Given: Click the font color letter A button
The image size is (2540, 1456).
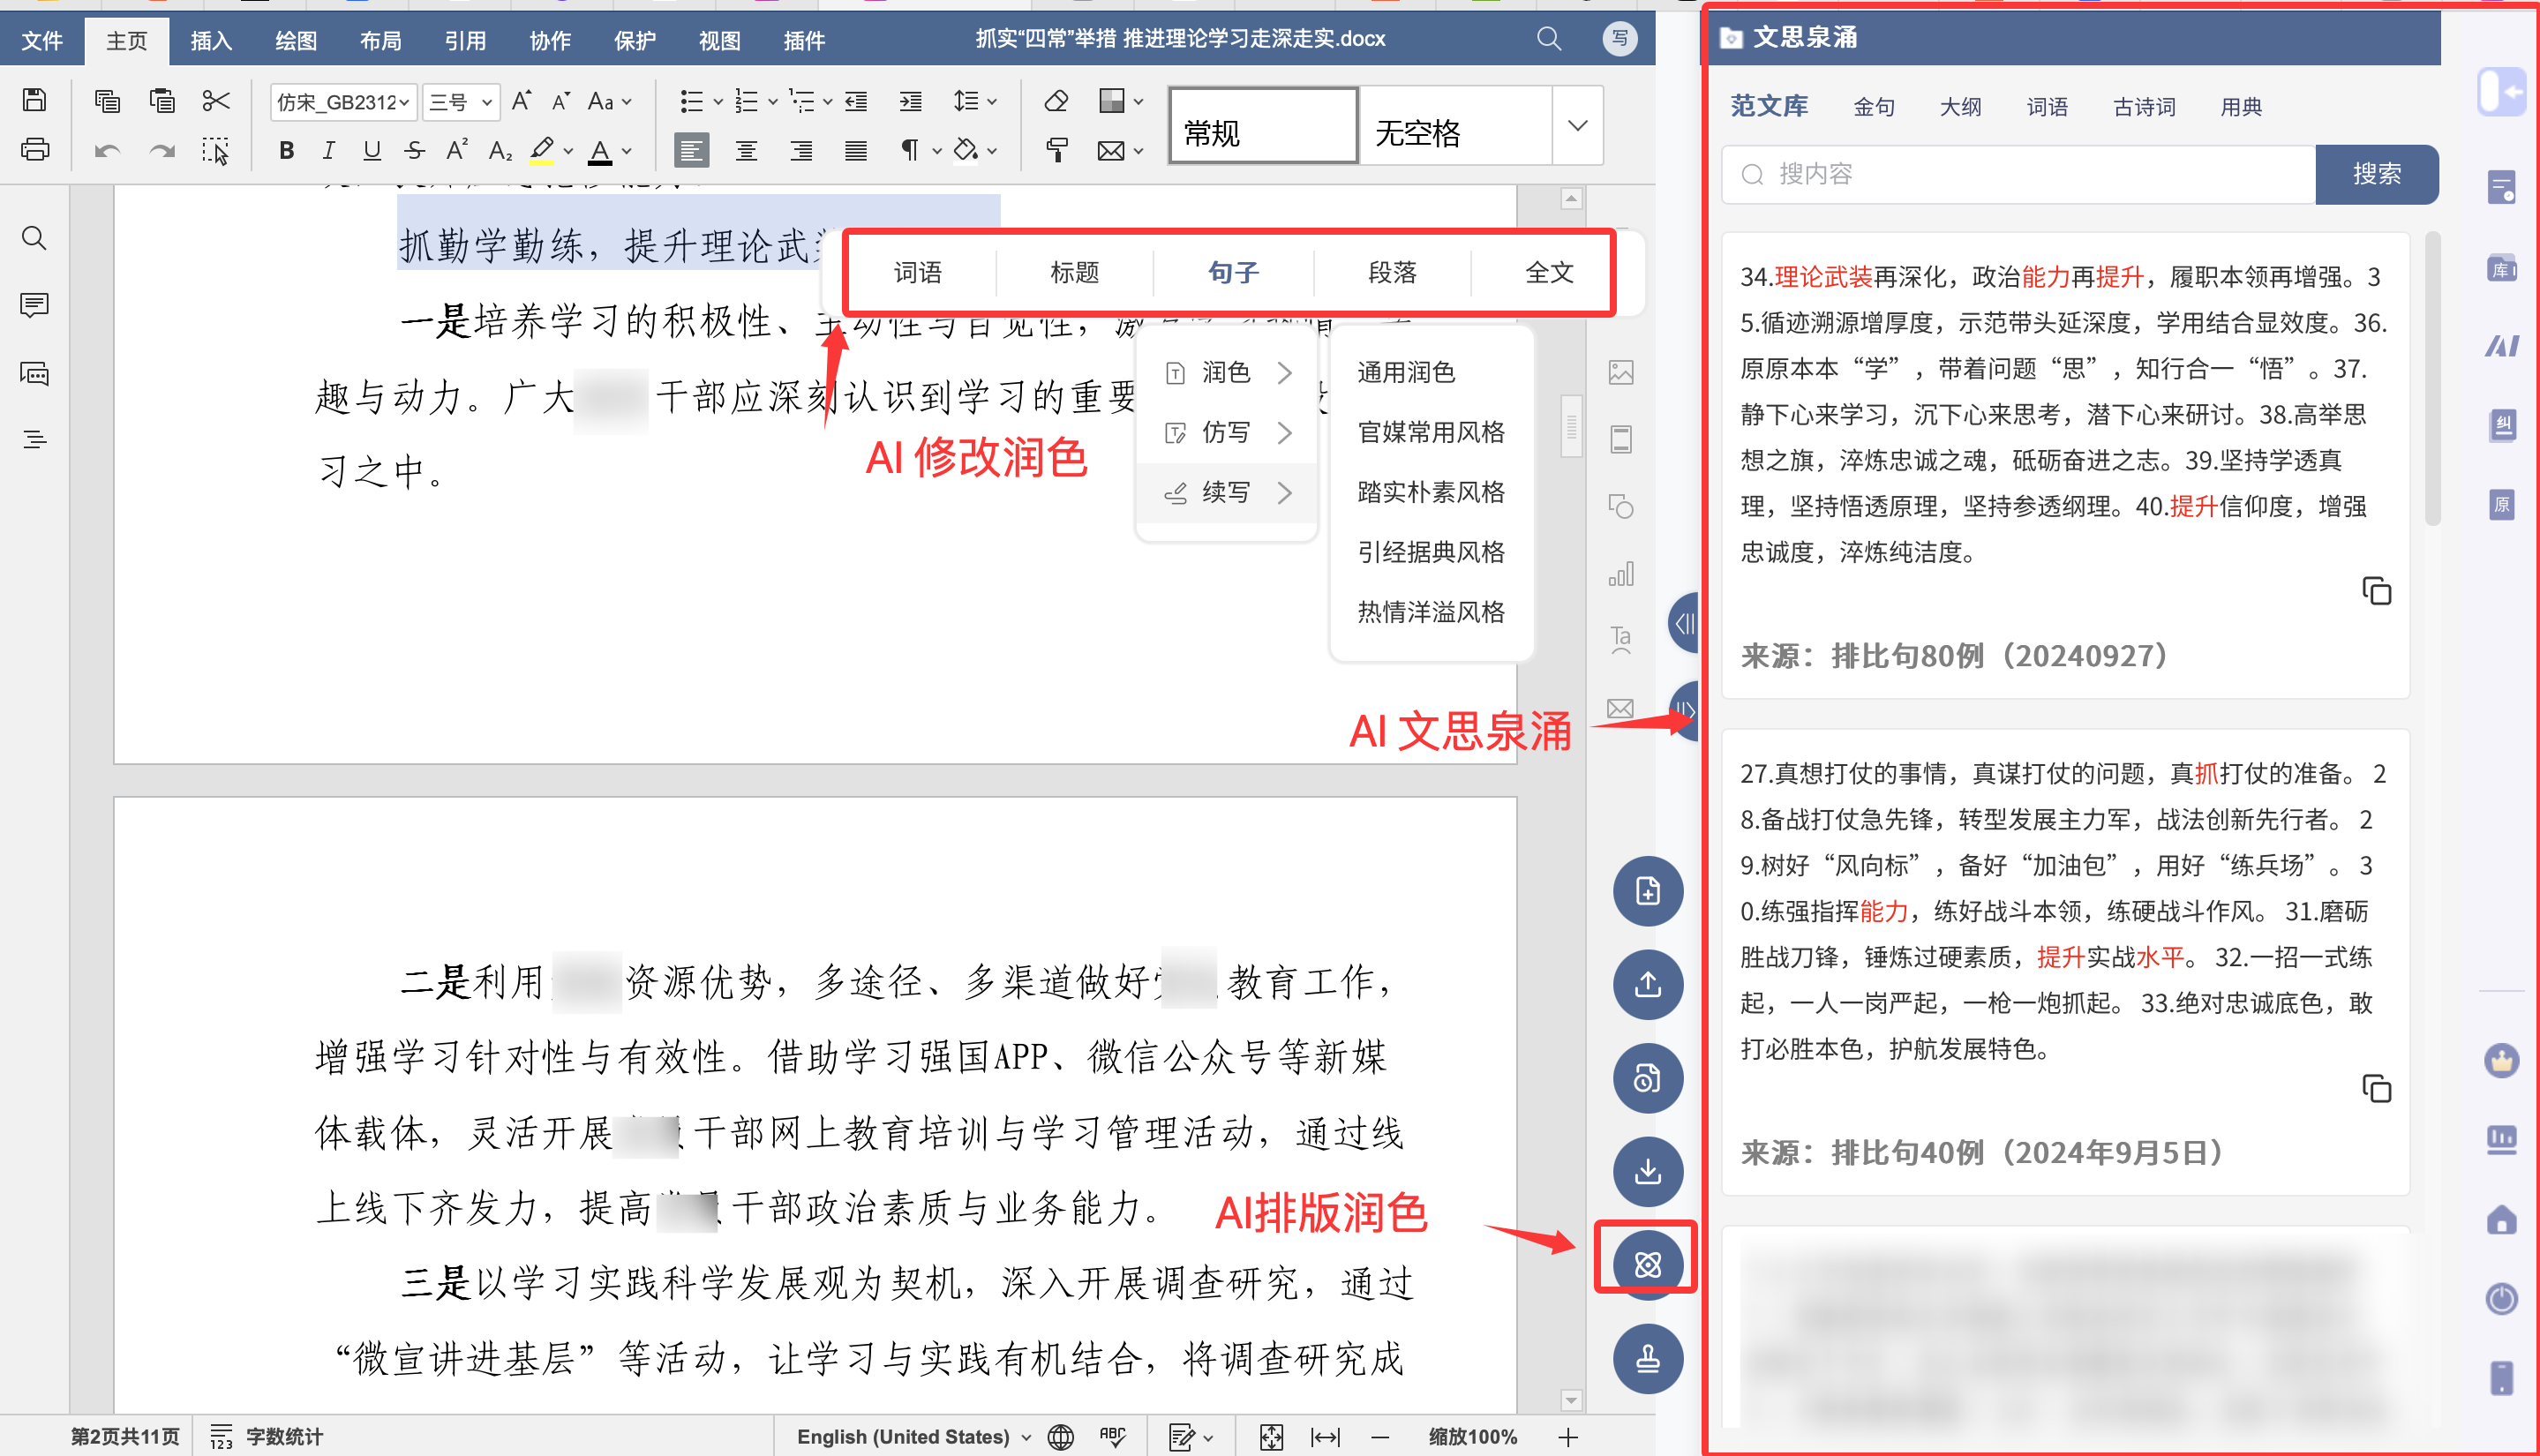Looking at the screenshot, I should click(x=600, y=151).
